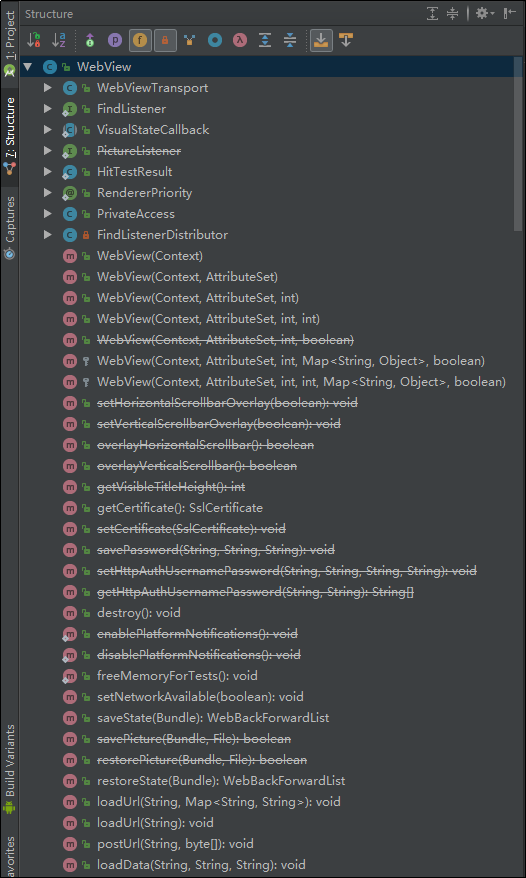Open the Build Variants side tab
Image resolution: width=526 pixels, height=878 pixels.
tap(10, 770)
